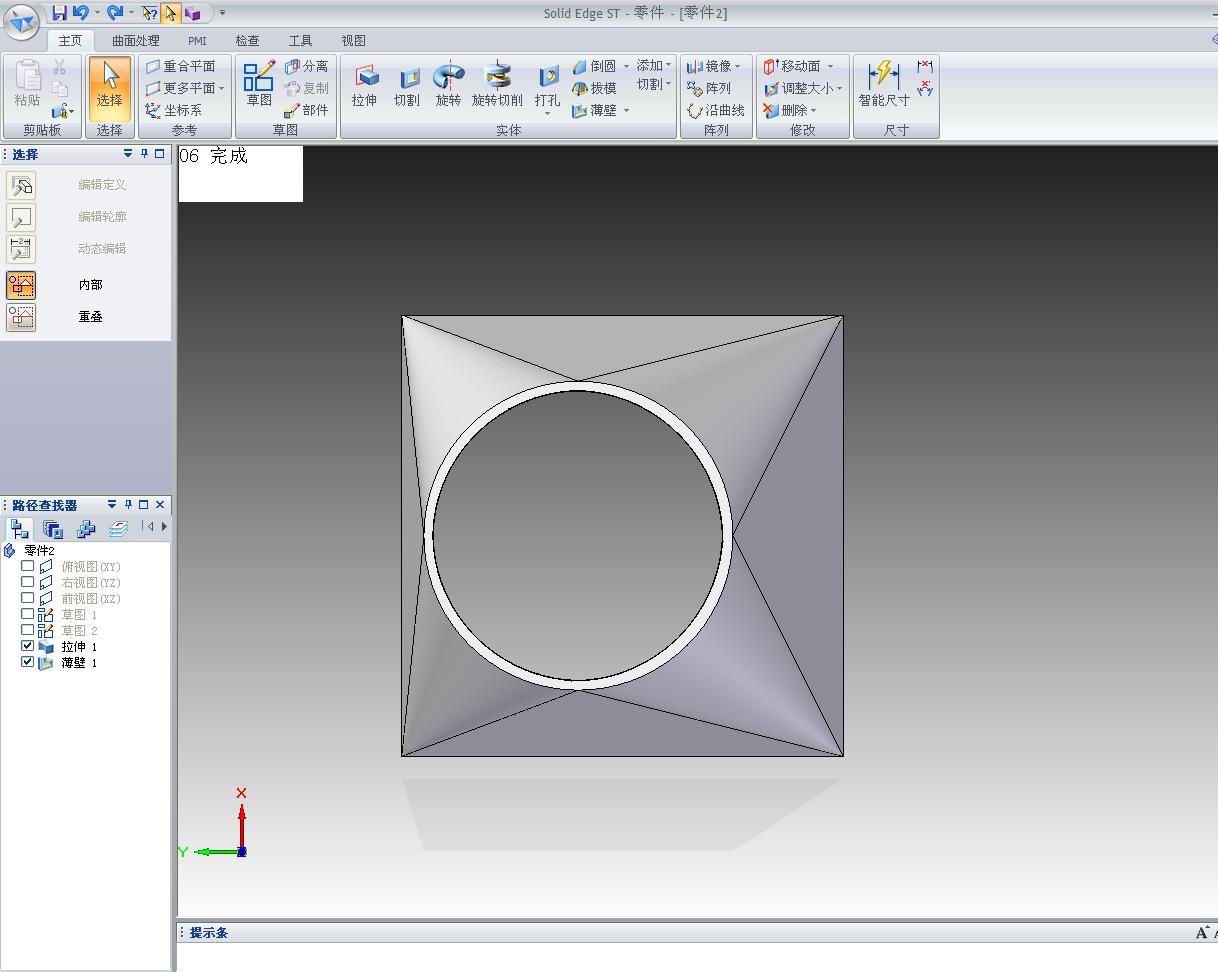Switch to the 主页 home tab

70,41
